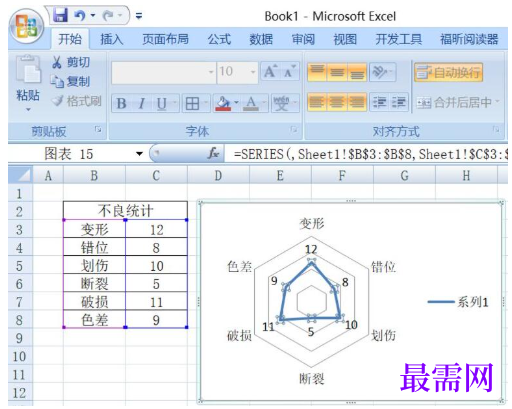
Task: Decrease the indent
Action: 379,102
